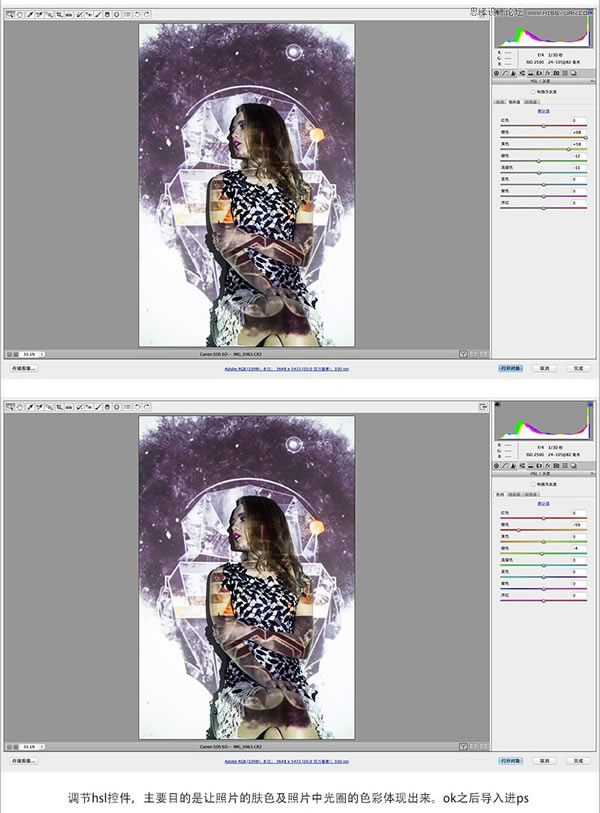
Task: Switch to Hue tab in upper window
Action: (x=499, y=102)
